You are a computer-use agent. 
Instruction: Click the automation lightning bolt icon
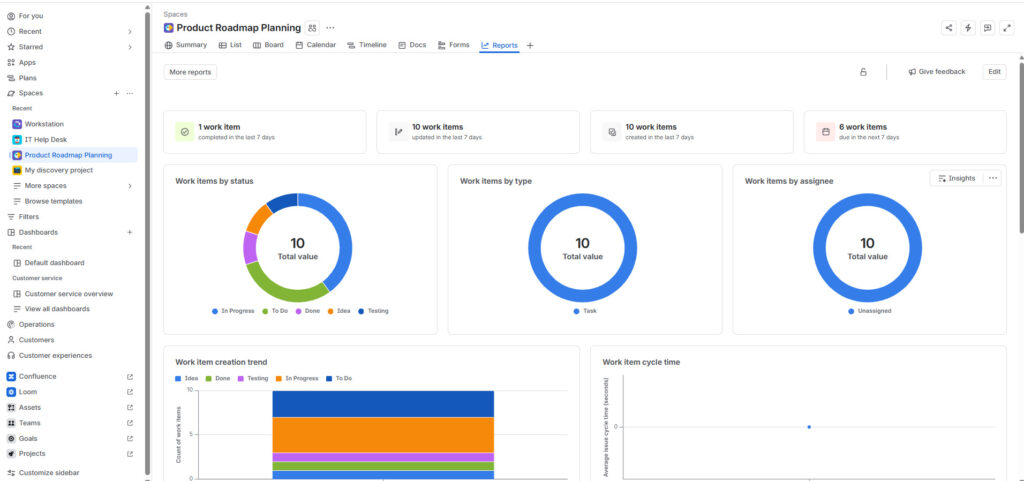[x=968, y=28]
